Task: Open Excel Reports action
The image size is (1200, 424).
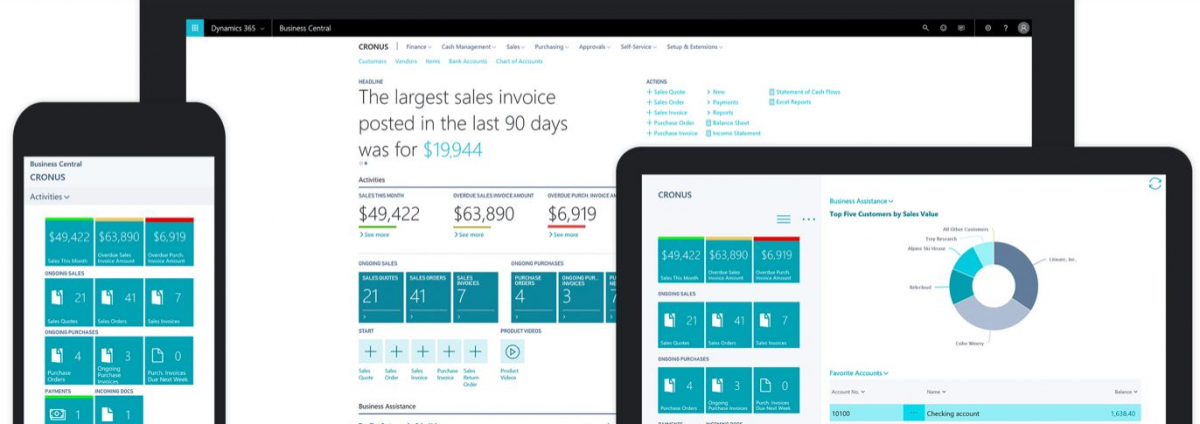Action: [x=790, y=102]
